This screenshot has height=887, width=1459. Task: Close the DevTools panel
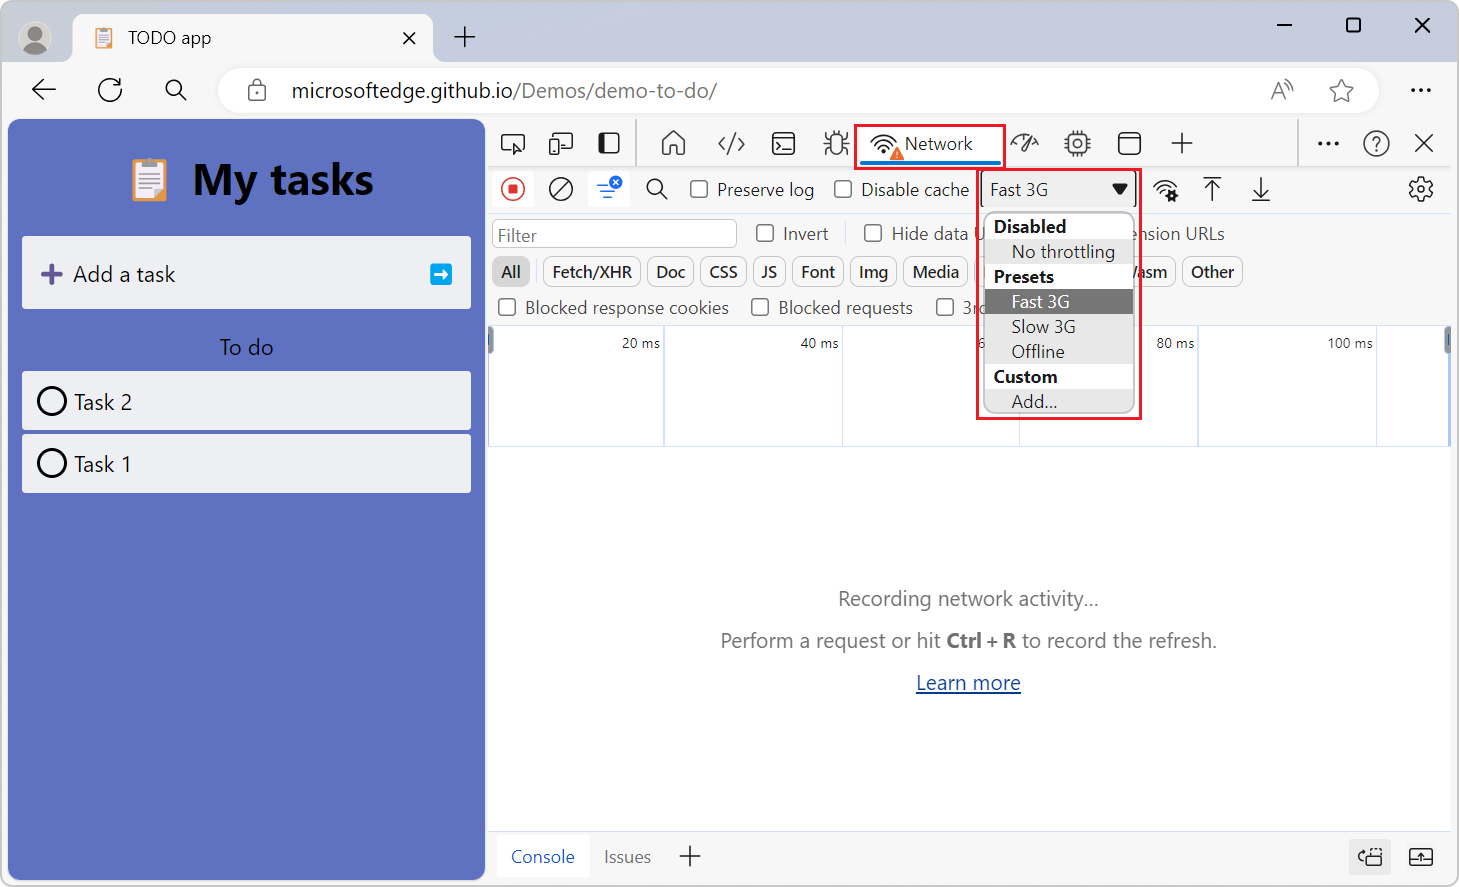[1424, 143]
